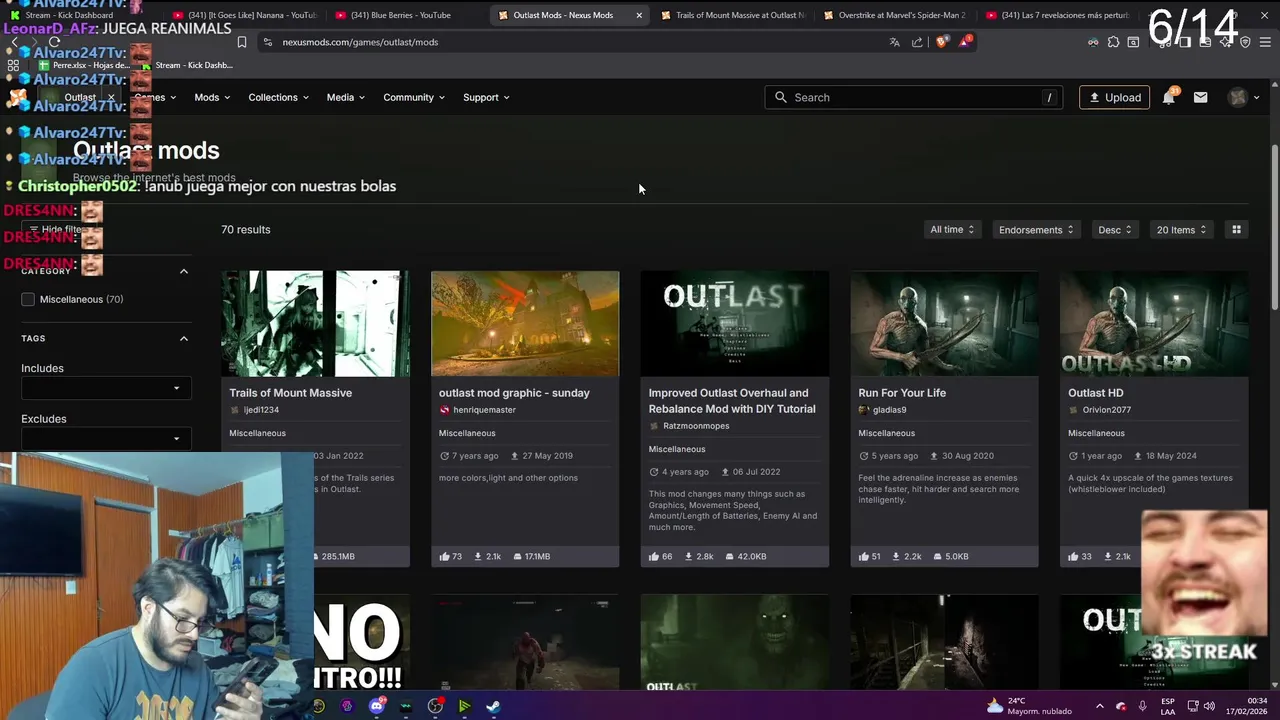1280x720 pixels.
Task: Tick the Miscellaneous category checkbox
Action: pos(28,299)
